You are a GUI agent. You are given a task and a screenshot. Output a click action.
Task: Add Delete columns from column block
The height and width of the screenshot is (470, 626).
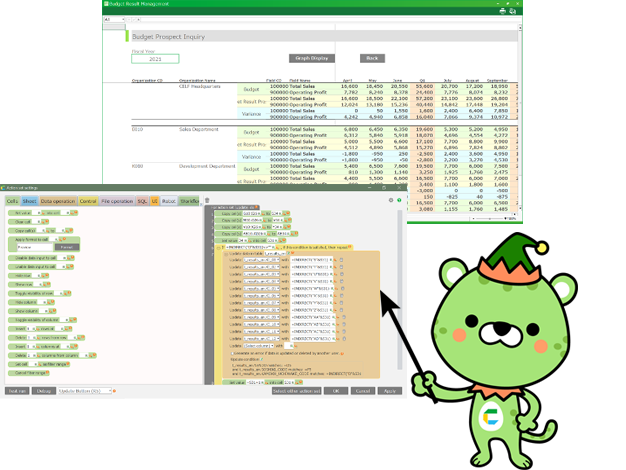(52, 355)
